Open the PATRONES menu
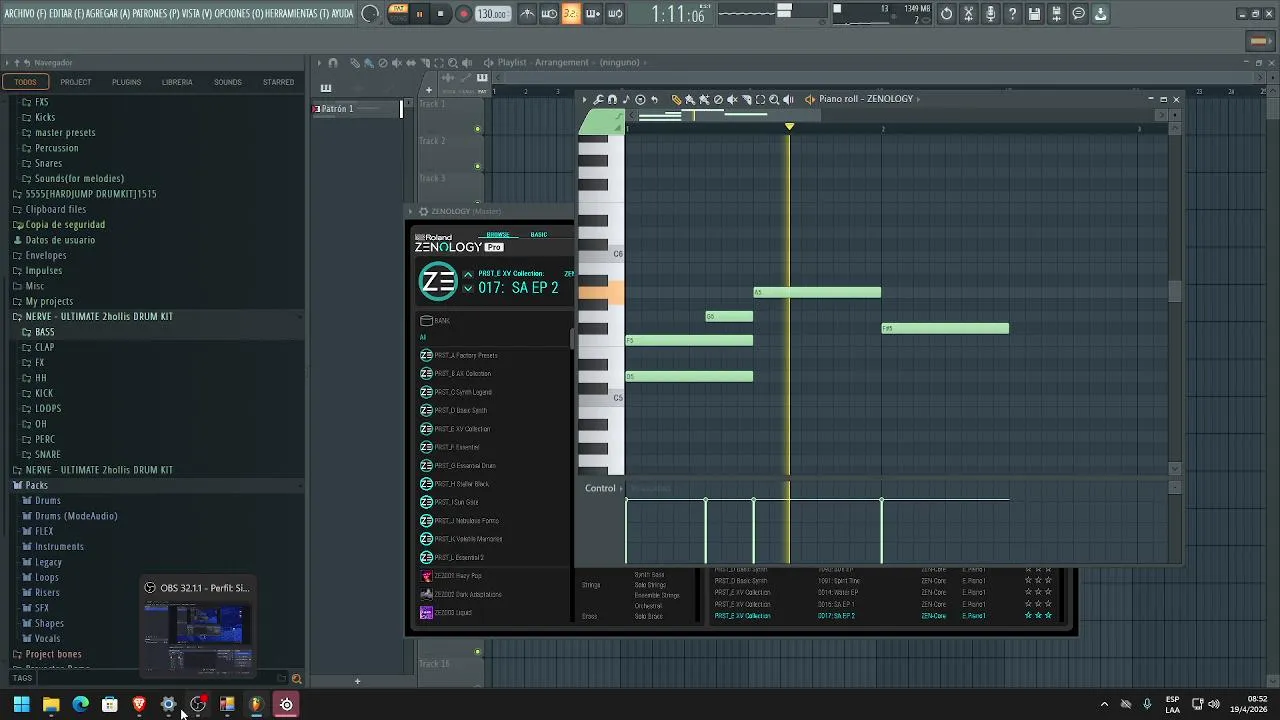 [x=156, y=14]
